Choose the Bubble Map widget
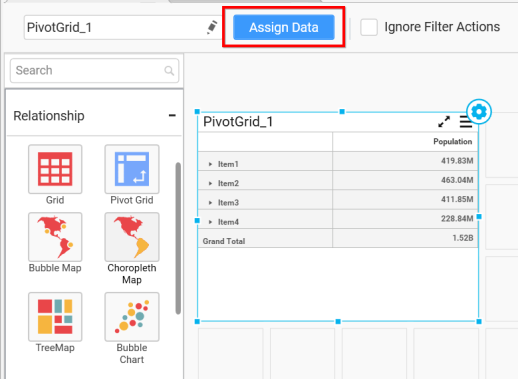Screen dimensions: 518x379 pos(55,237)
